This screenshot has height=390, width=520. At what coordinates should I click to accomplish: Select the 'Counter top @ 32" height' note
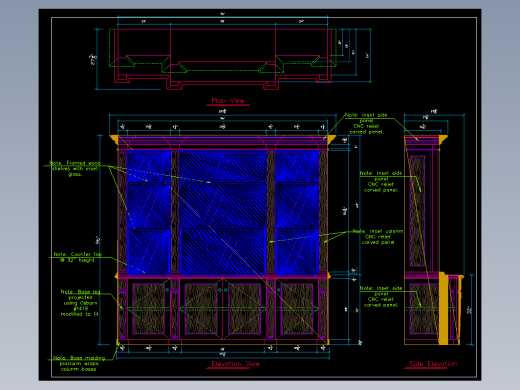(78, 257)
